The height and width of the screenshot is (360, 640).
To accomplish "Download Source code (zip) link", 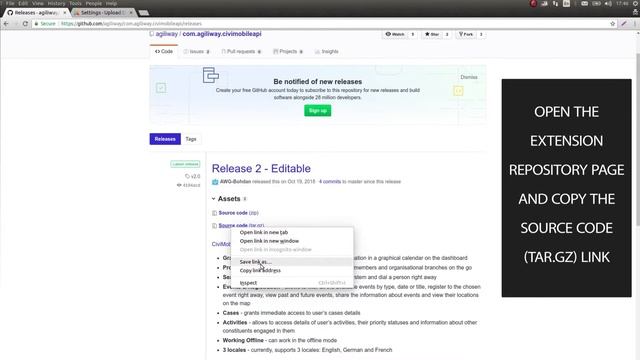I will 238,213.
